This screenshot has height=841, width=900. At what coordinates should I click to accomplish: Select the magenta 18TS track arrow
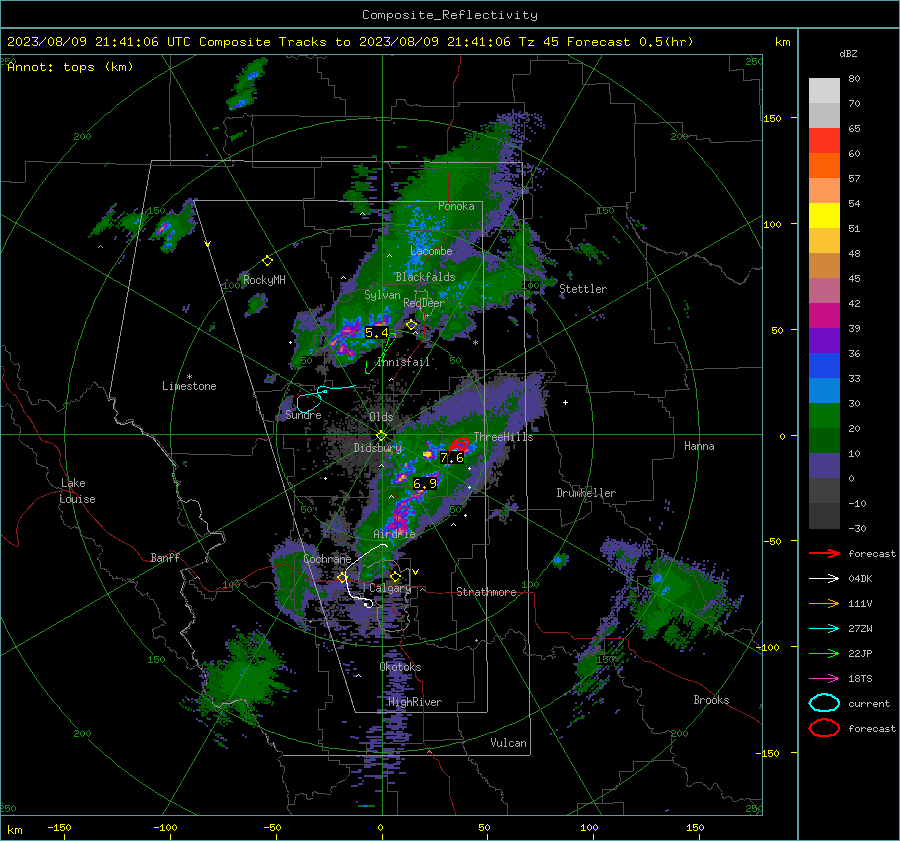pos(824,679)
